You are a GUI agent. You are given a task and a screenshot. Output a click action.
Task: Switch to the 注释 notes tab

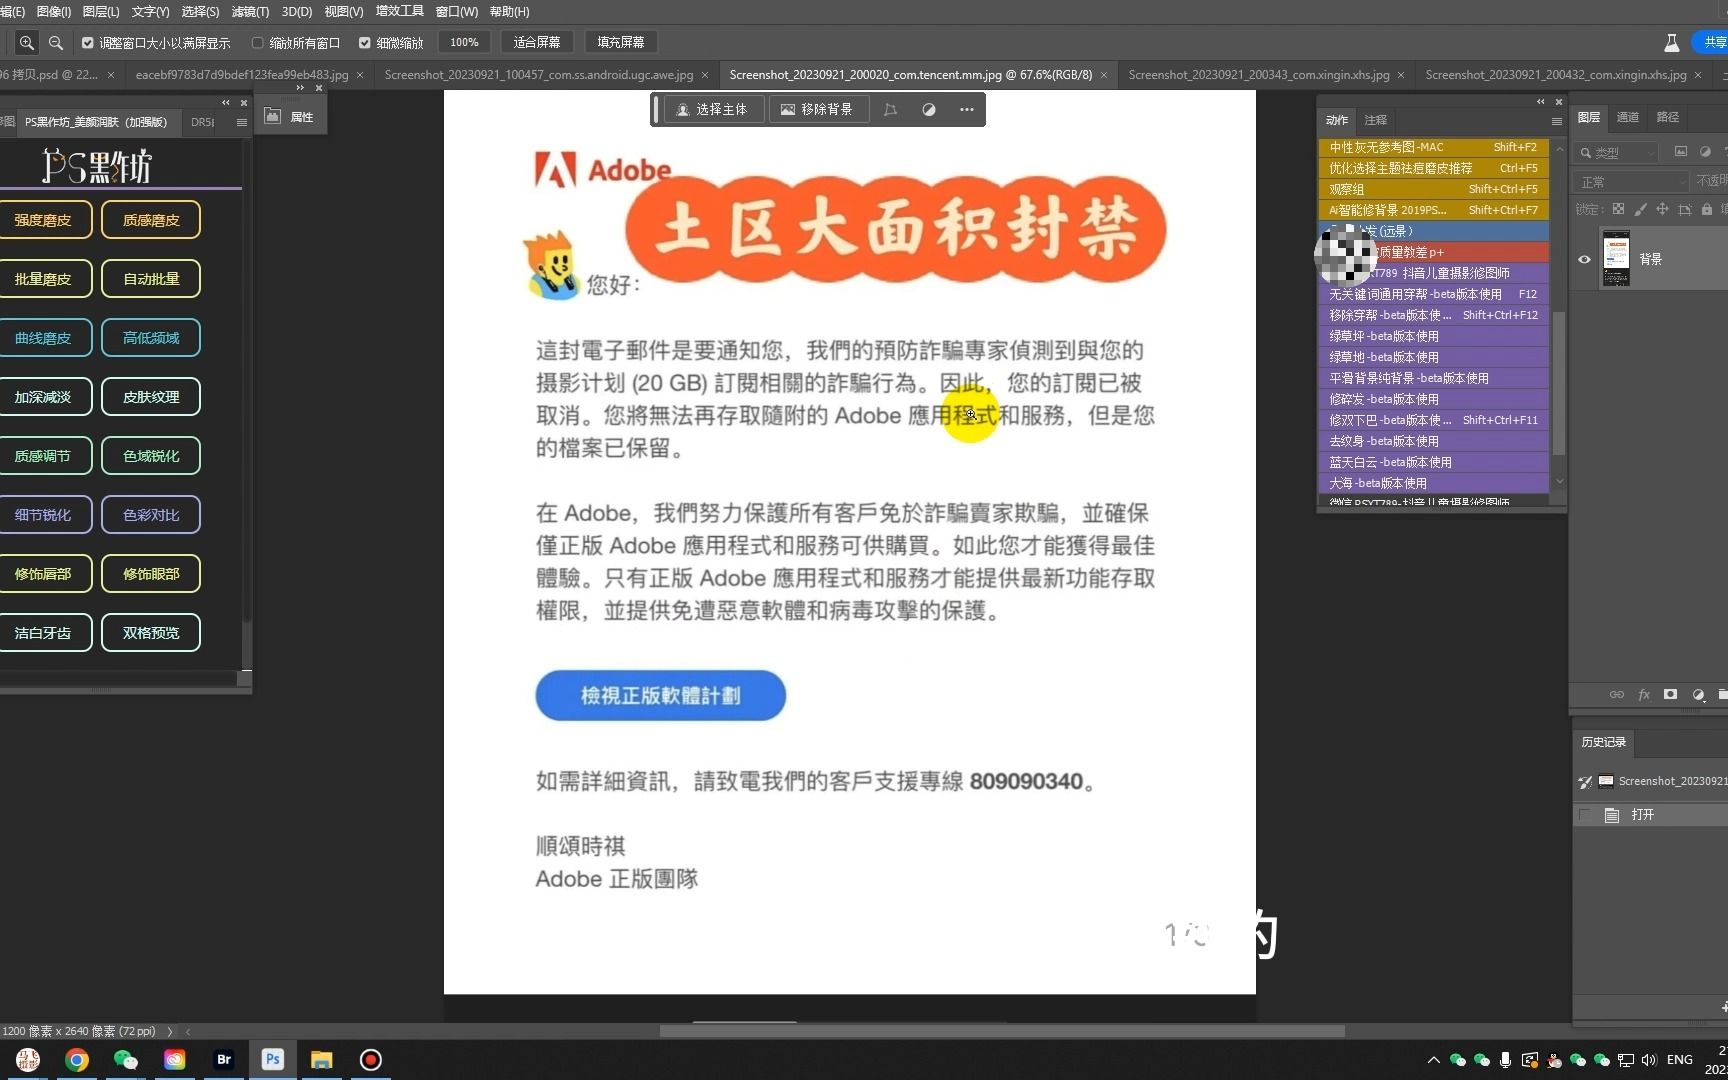pyautogui.click(x=1376, y=120)
